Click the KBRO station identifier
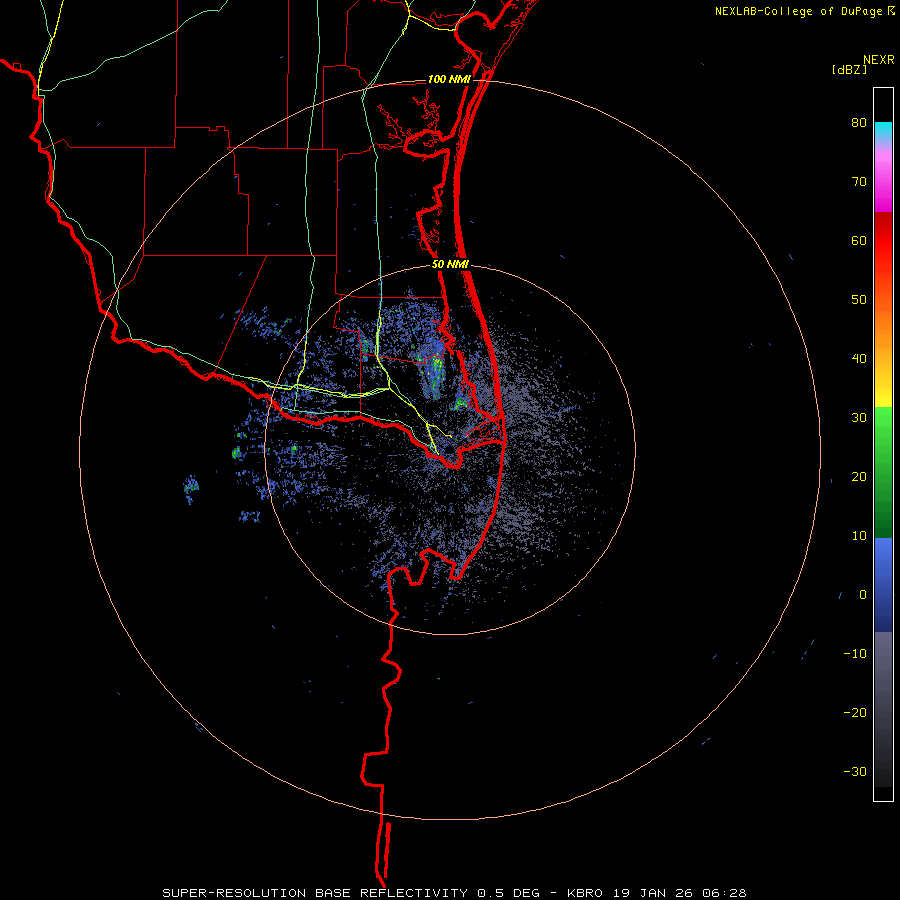The image size is (900, 900). click(x=585, y=893)
